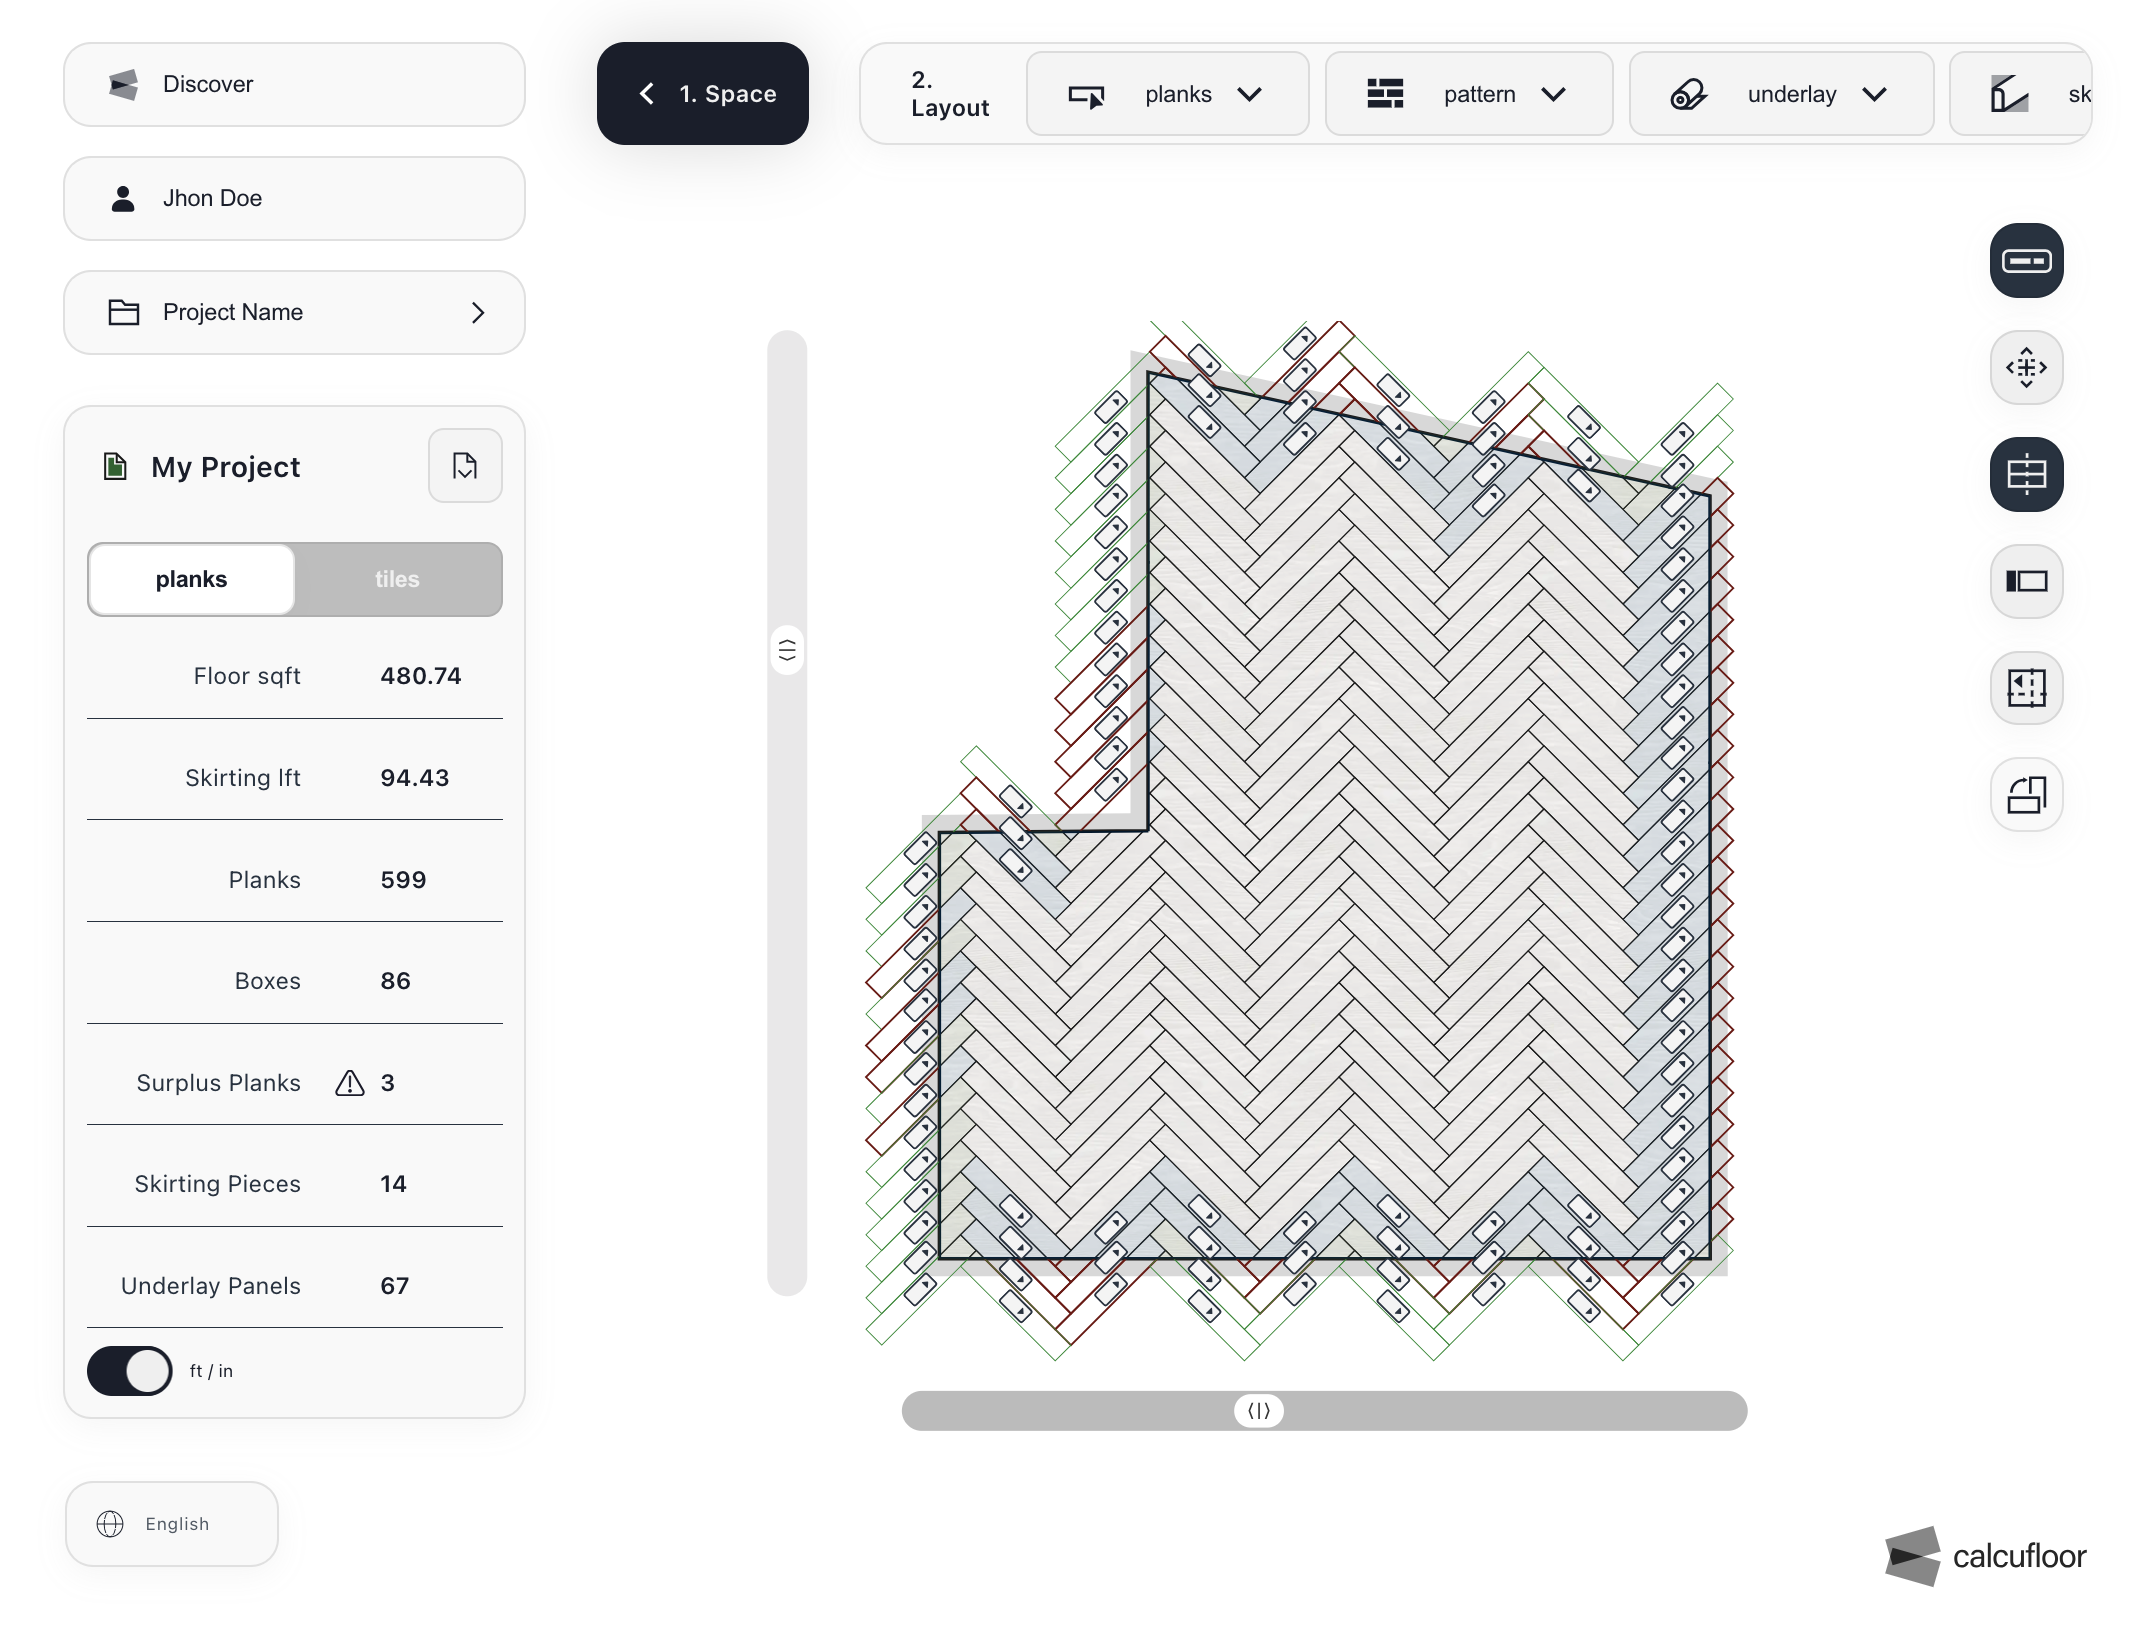2142x1634 pixels.
Task: Click the underlay roll icon
Action: [x=1690, y=93]
